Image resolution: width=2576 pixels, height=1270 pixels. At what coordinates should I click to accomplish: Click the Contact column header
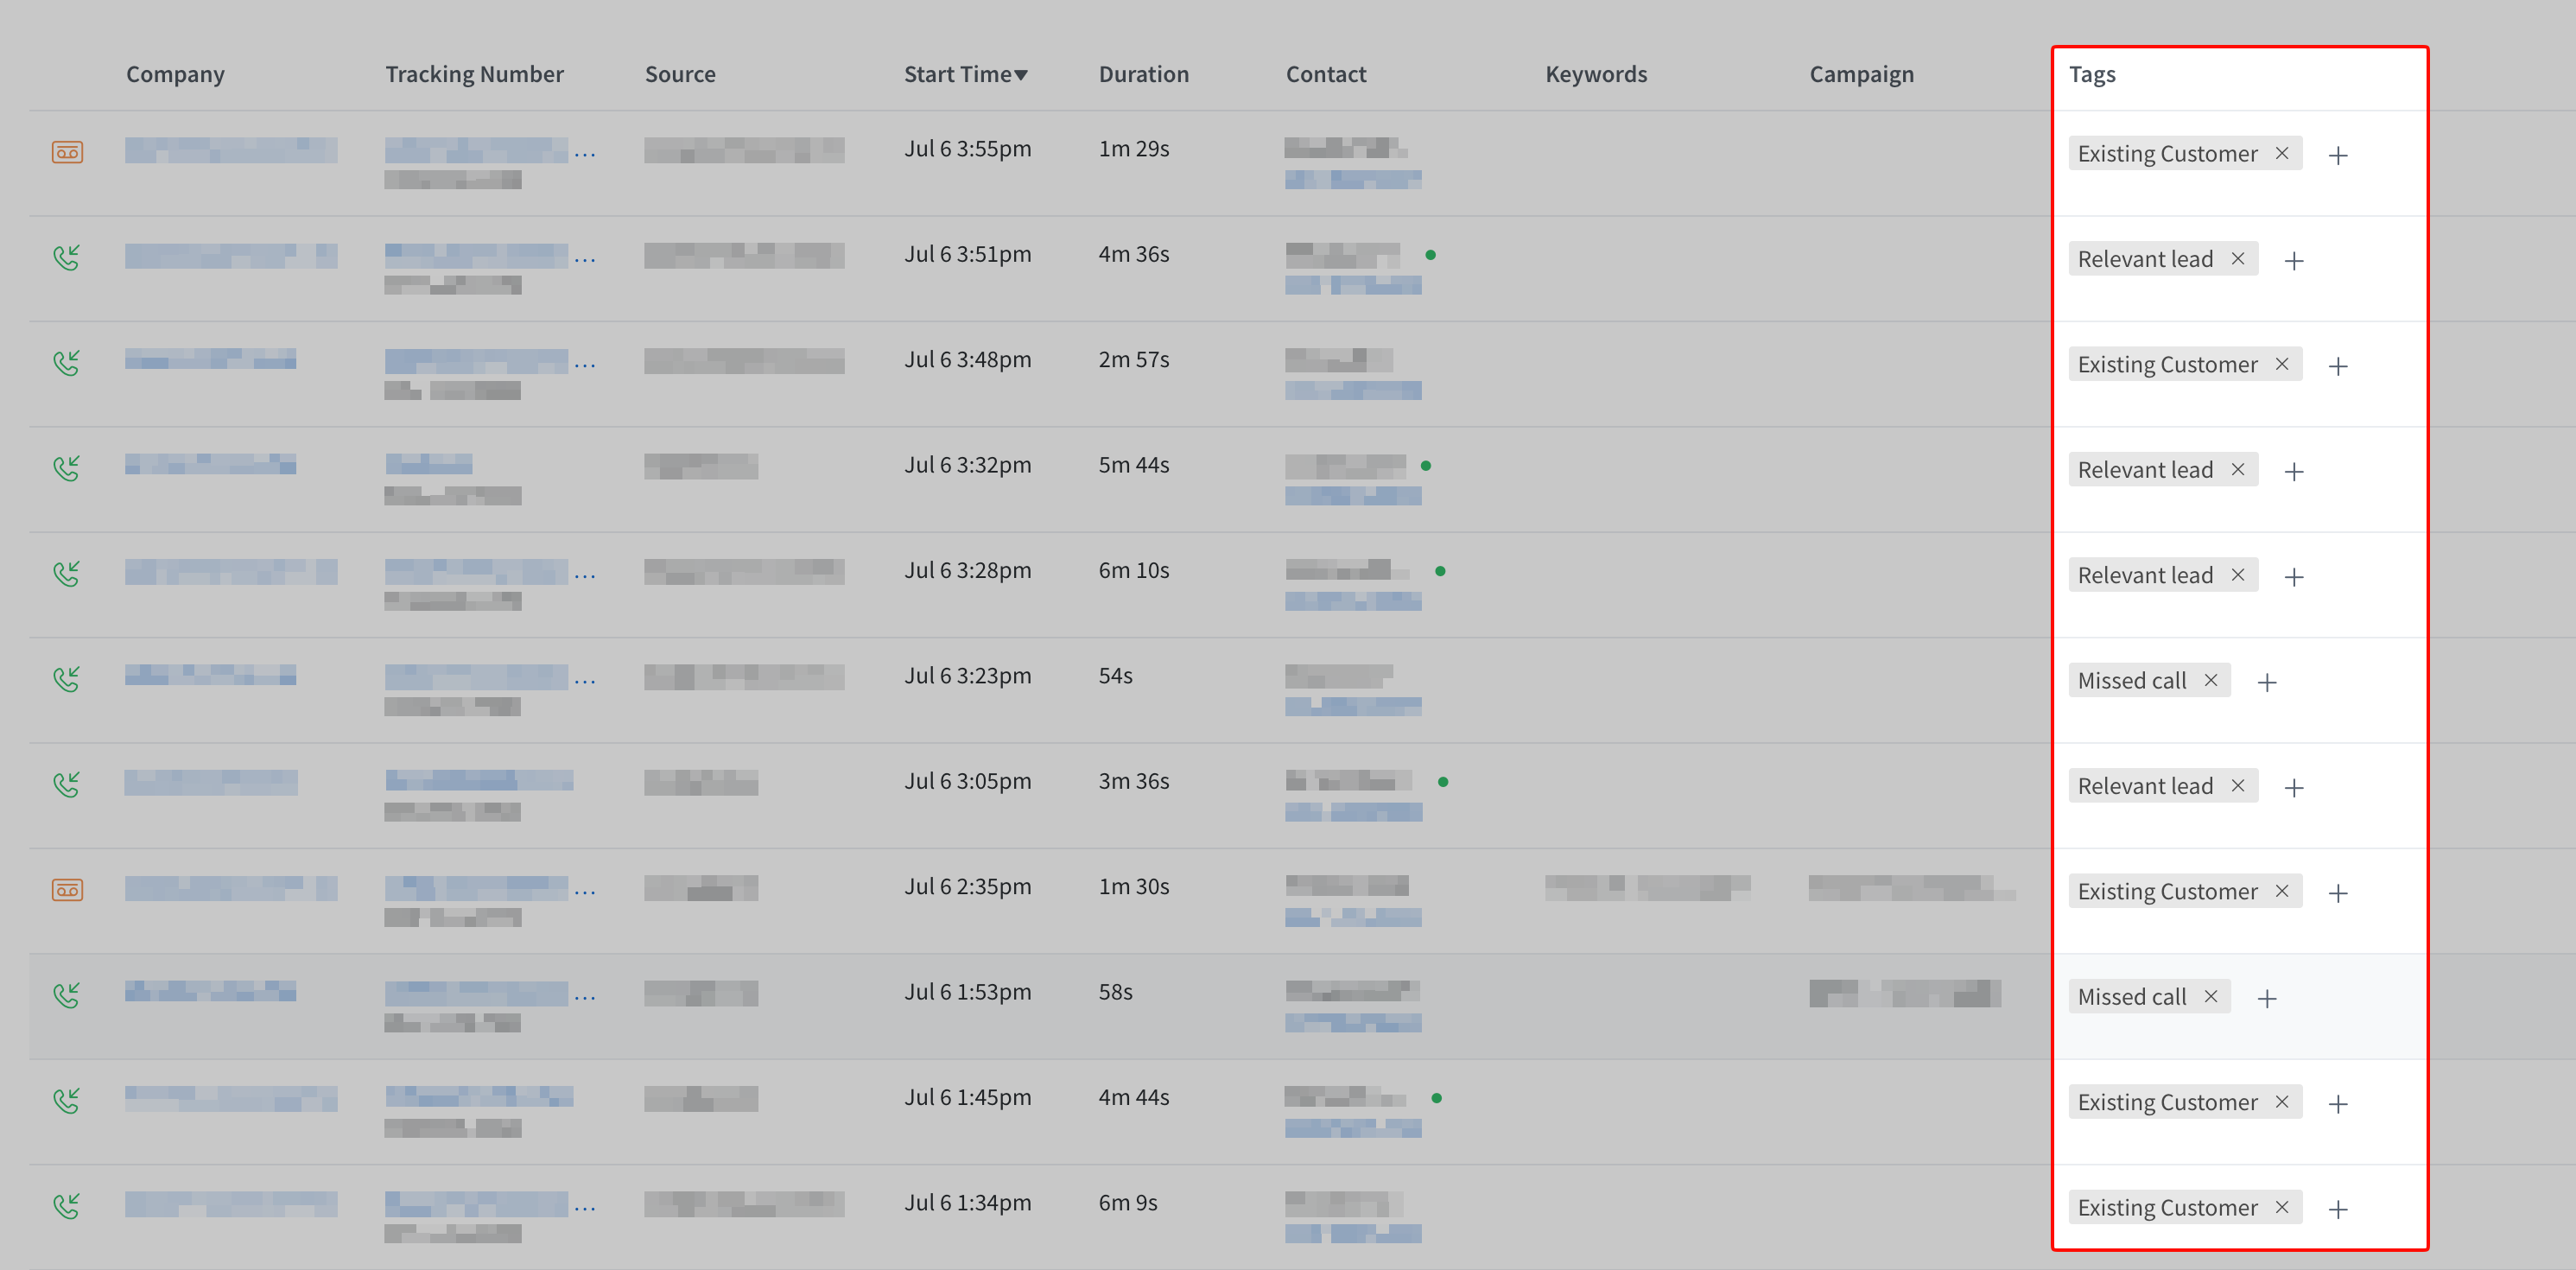1325,74
